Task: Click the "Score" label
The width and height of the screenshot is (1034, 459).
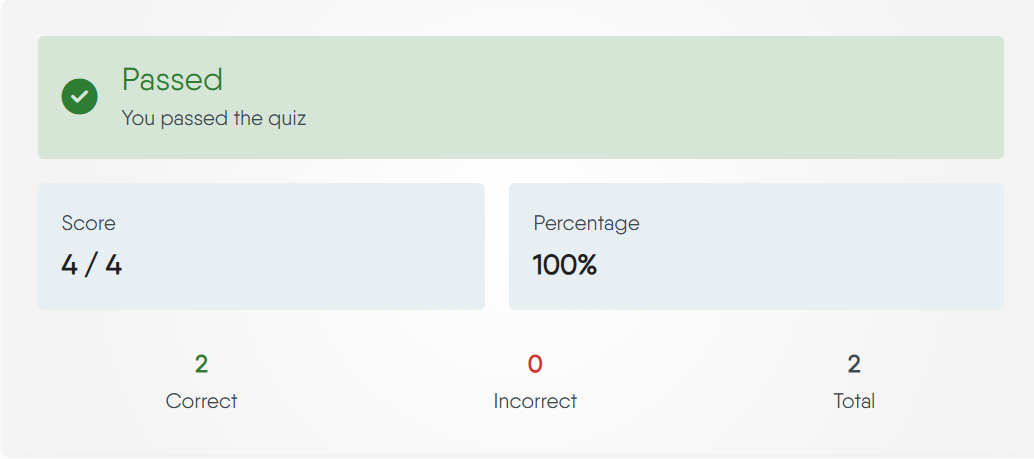Action: point(88,223)
